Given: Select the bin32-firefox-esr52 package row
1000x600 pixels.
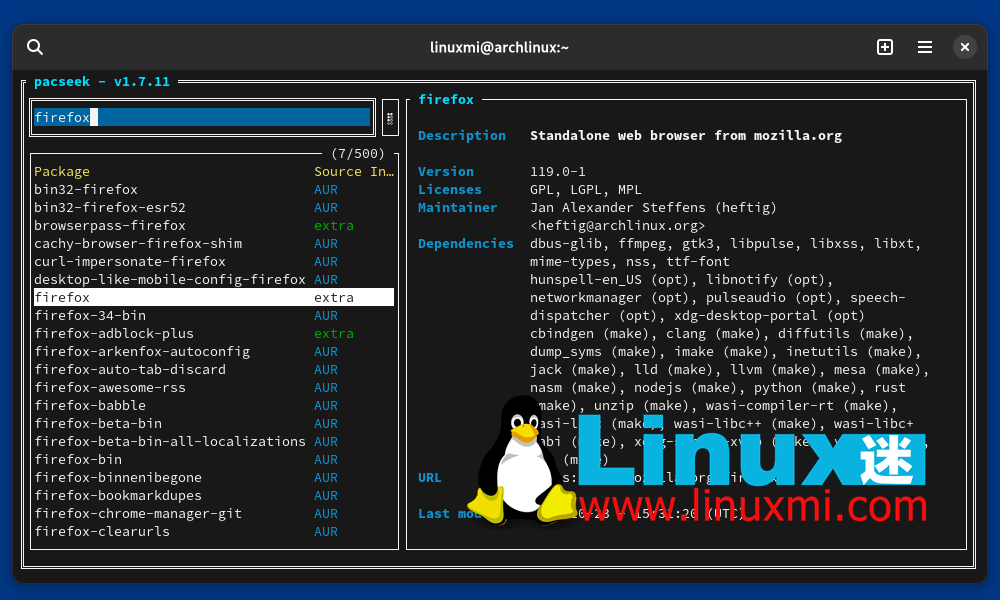Looking at the screenshot, I should coord(214,207).
